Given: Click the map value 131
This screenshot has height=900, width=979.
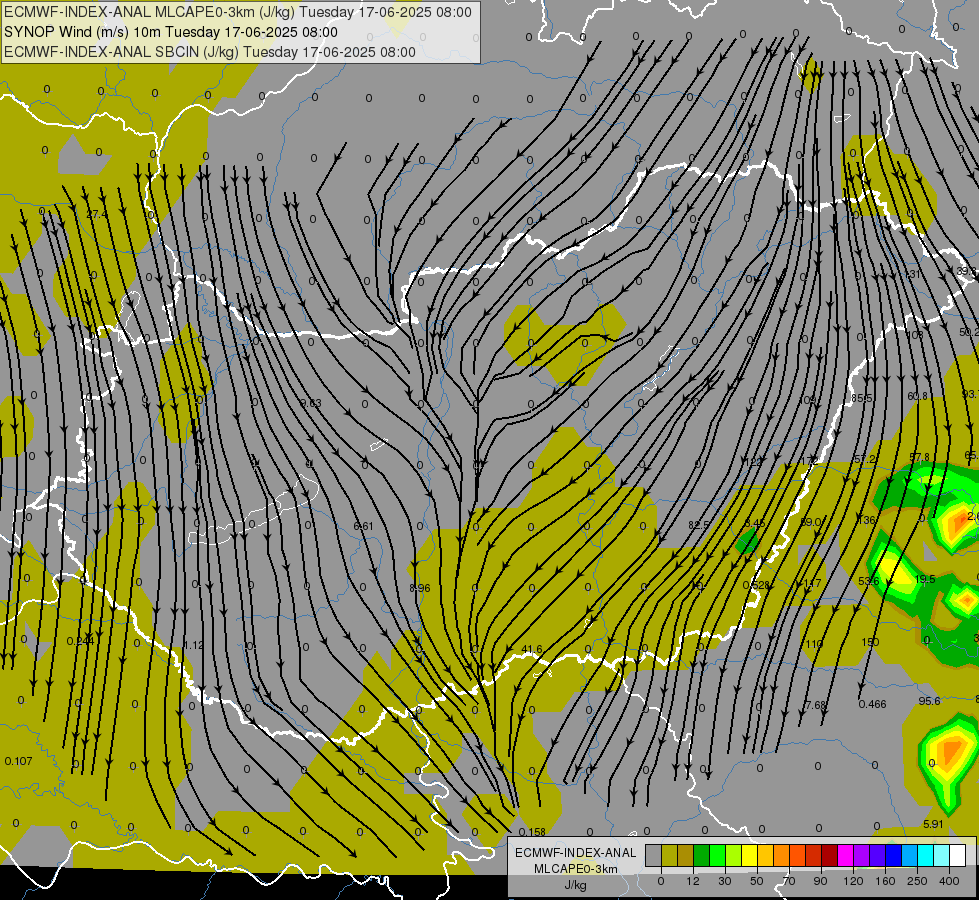Looking at the screenshot, I should [912, 274].
